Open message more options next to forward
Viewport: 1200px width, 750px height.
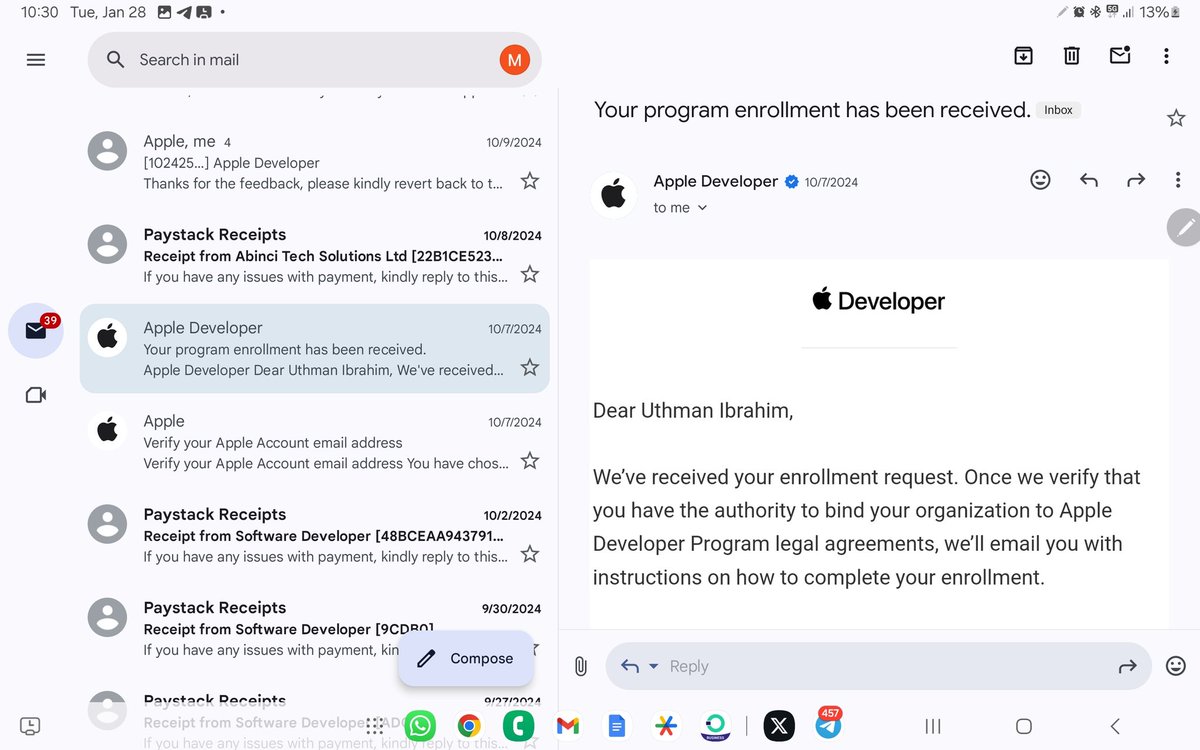[1178, 180]
